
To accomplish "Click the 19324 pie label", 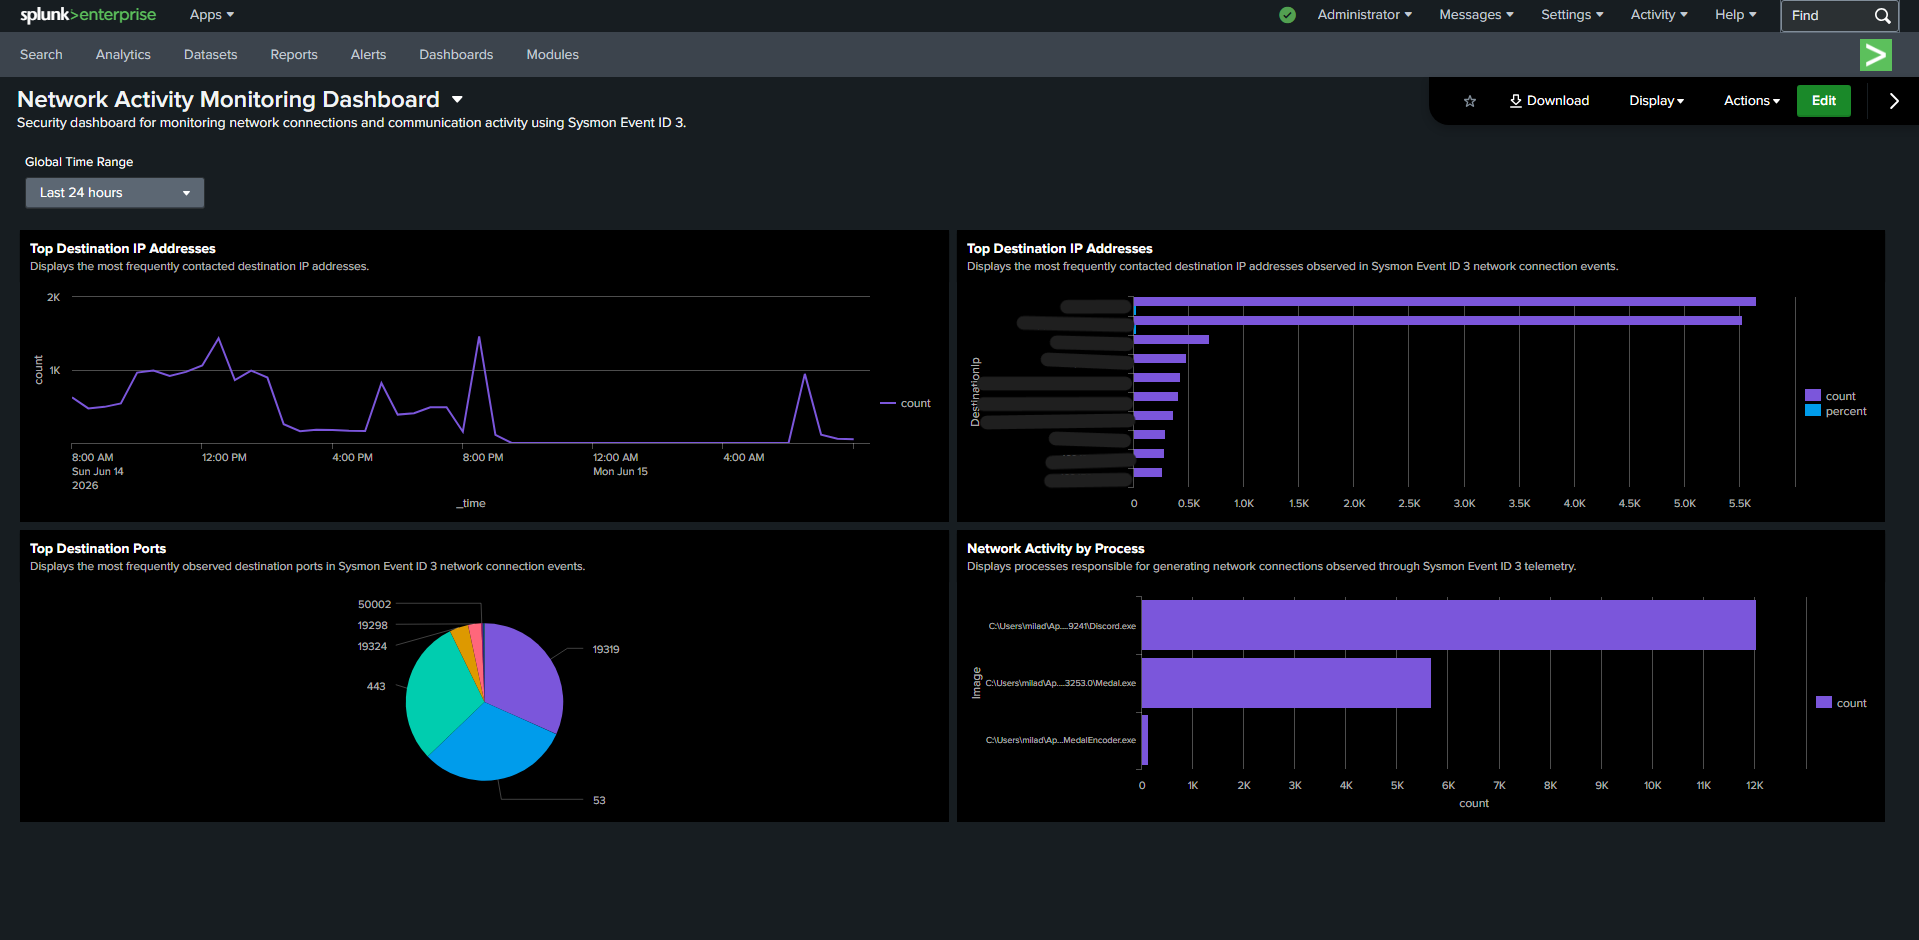I will [373, 647].
